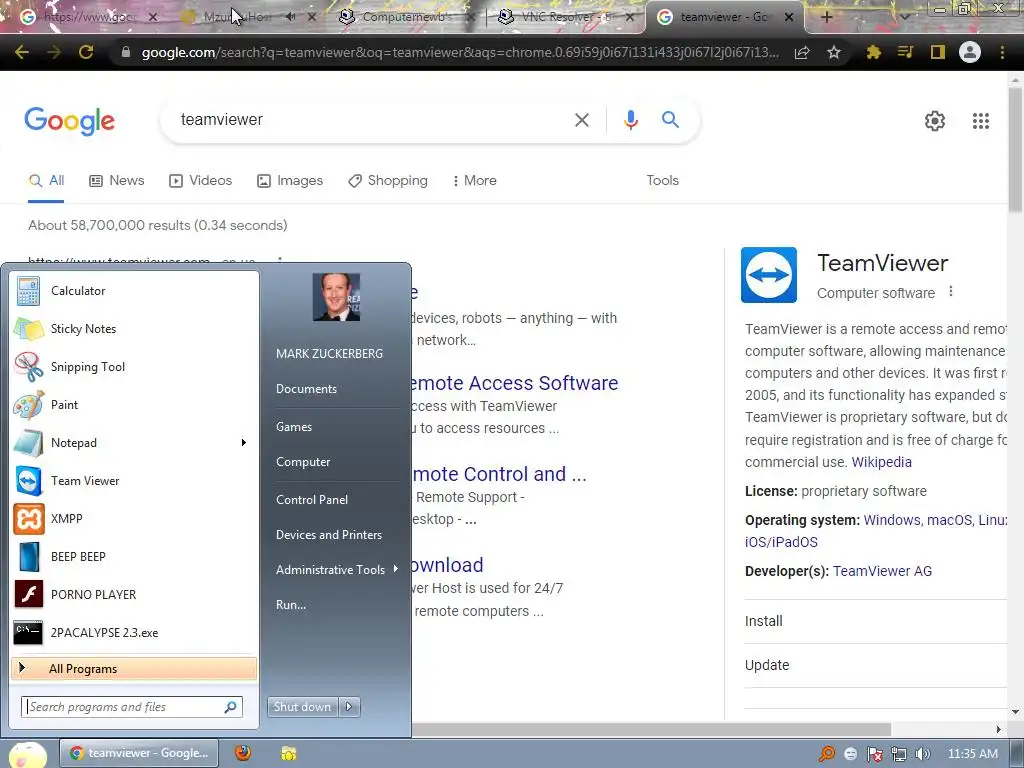This screenshot has width=1024, height=768.
Task: Click the network tray icon
Action: coord(899,754)
